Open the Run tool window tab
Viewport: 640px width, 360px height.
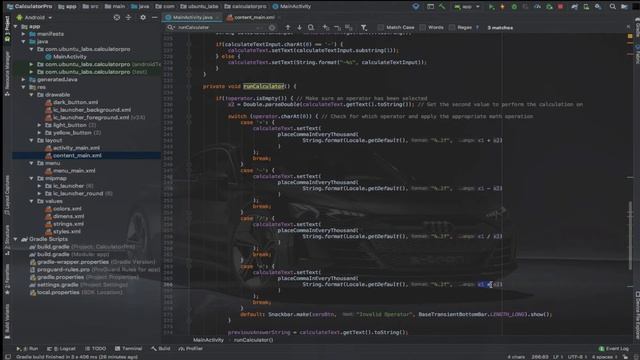tap(27, 349)
